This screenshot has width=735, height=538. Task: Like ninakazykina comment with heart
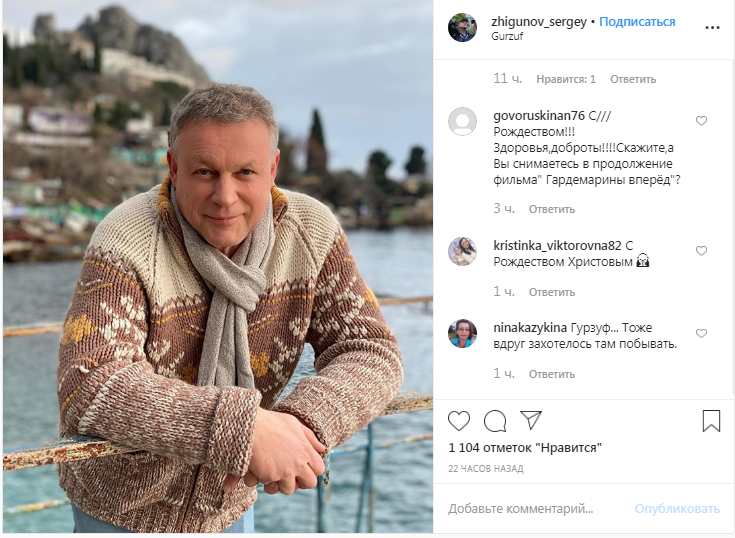(x=701, y=333)
